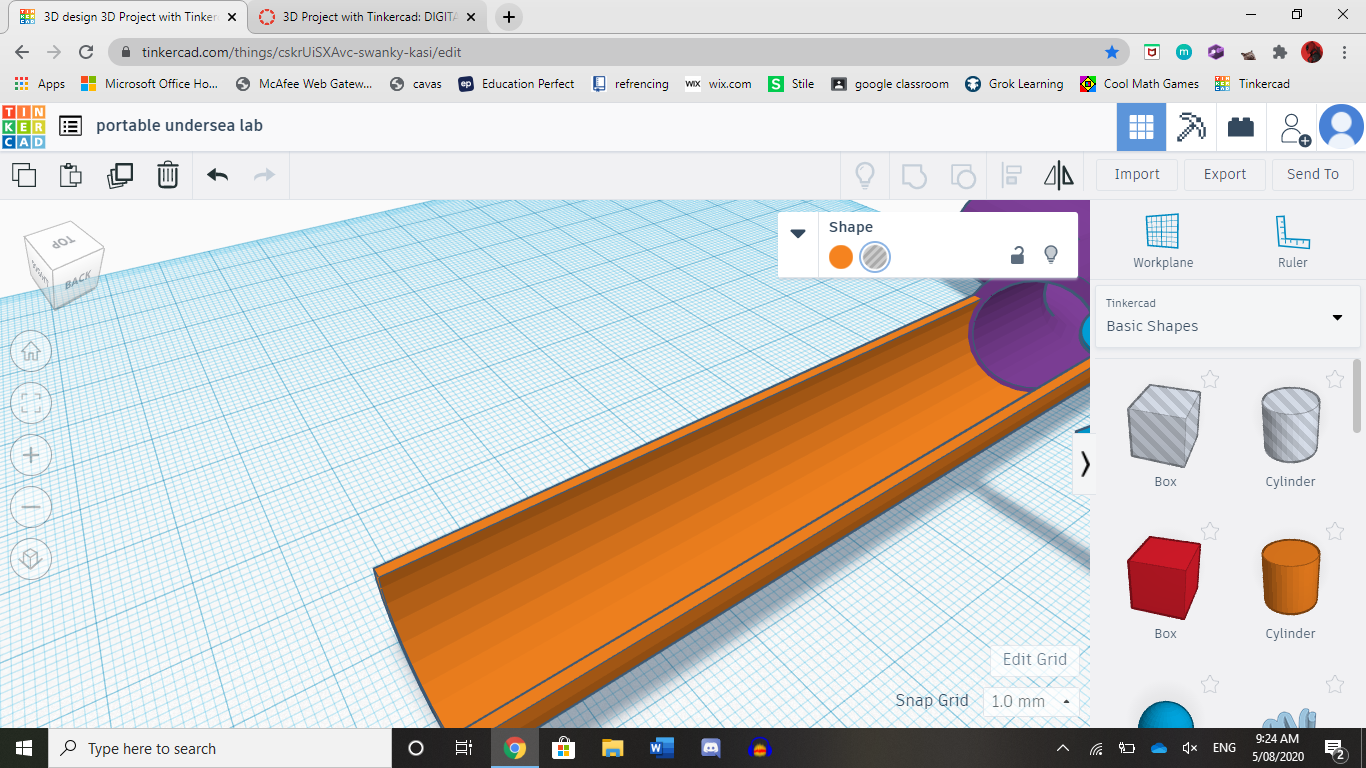Click the Send To button
This screenshot has height=768, width=1366.
click(x=1313, y=174)
